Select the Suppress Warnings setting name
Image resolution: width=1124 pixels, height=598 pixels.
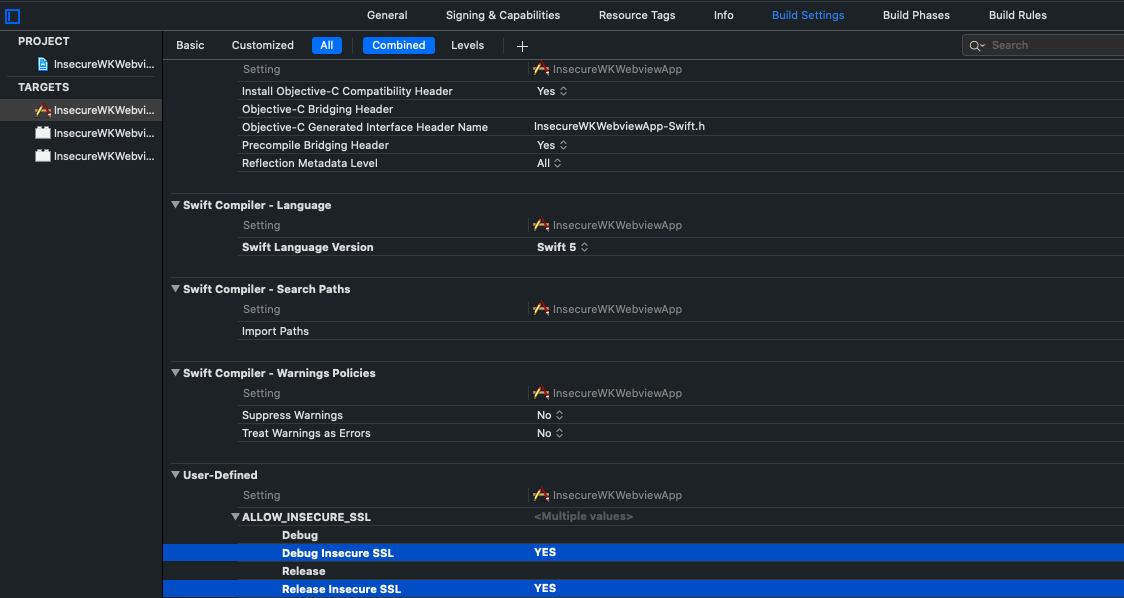[x=292, y=415]
